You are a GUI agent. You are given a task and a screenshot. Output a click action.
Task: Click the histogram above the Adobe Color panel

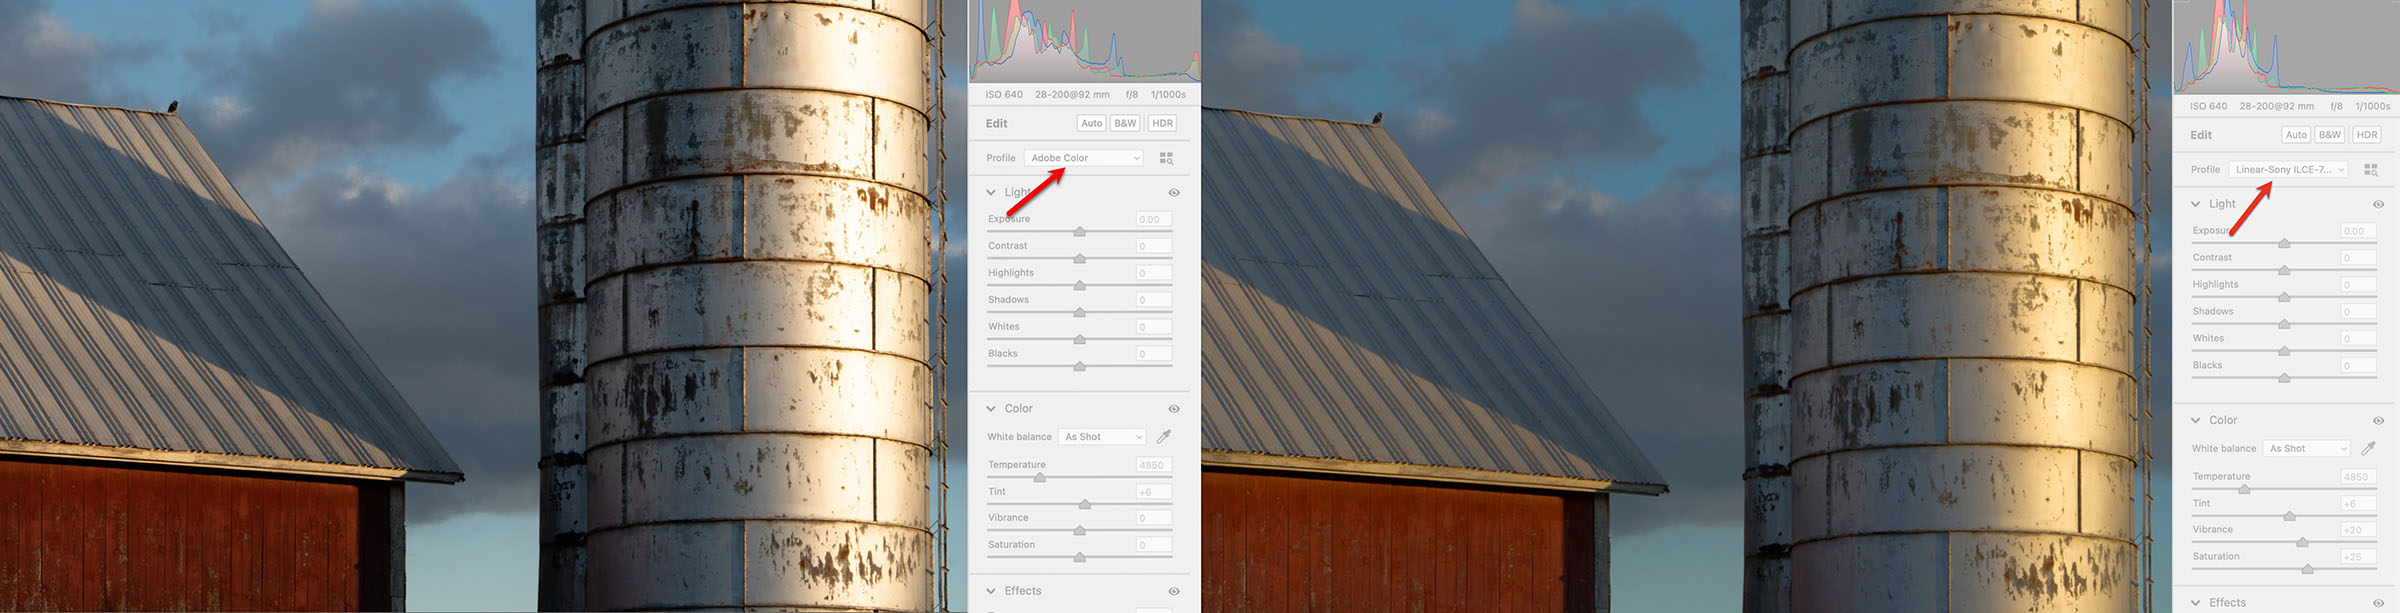1084,42
